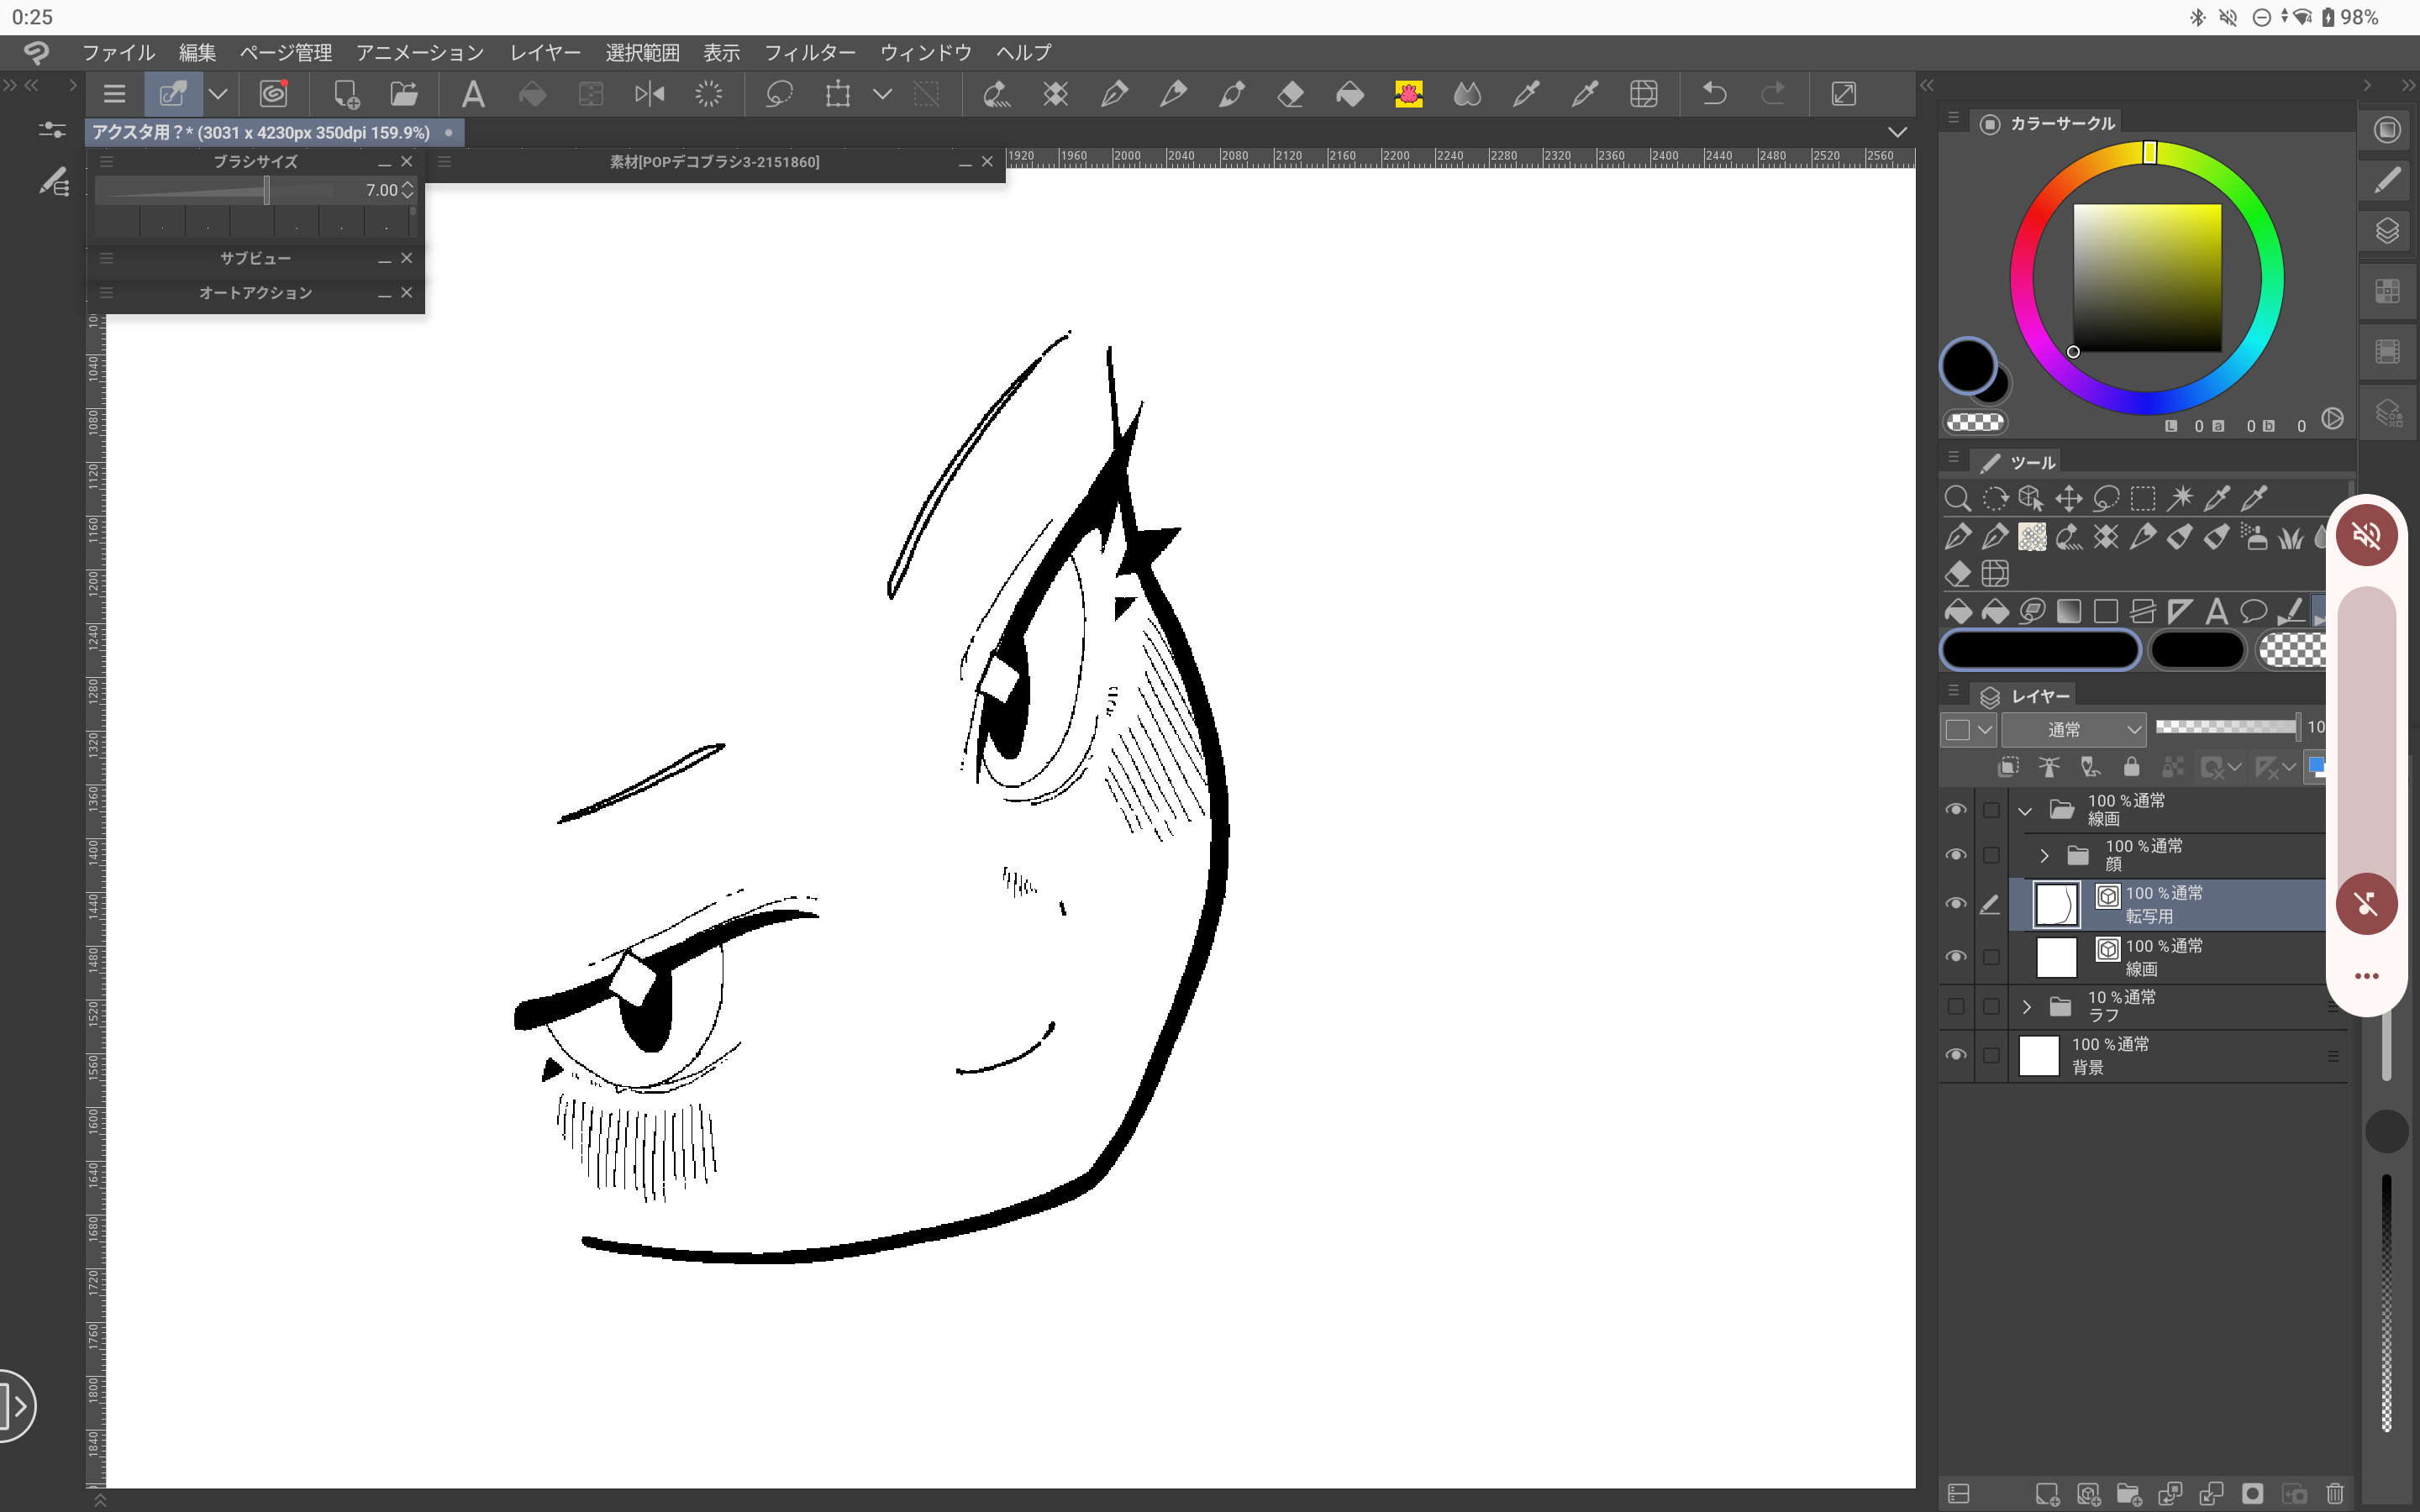Choose the Move layer tool
Screen dimensions: 2420x1512
click(x=2069, y=498)
